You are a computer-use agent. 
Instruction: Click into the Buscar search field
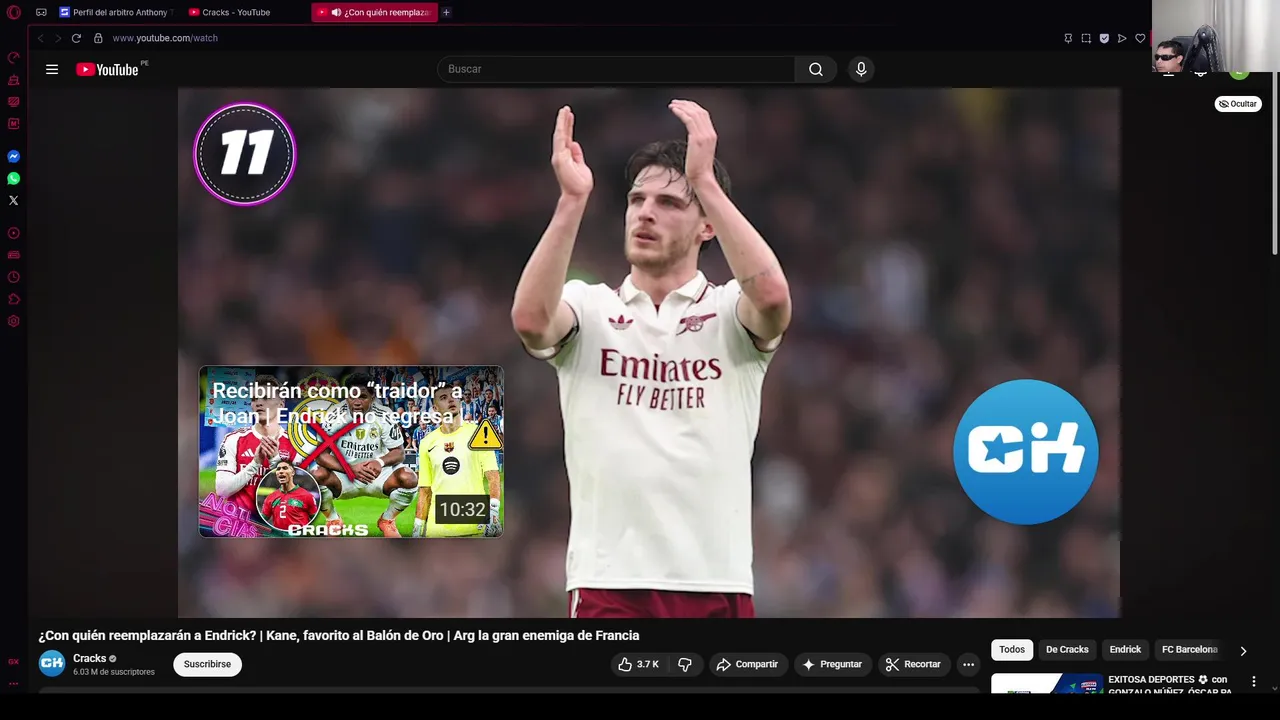(x=616, y=69)
